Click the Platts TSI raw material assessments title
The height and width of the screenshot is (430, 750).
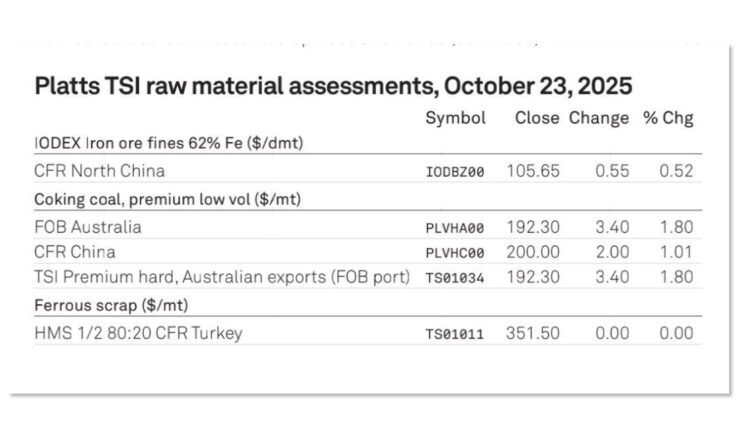(333, 85)
